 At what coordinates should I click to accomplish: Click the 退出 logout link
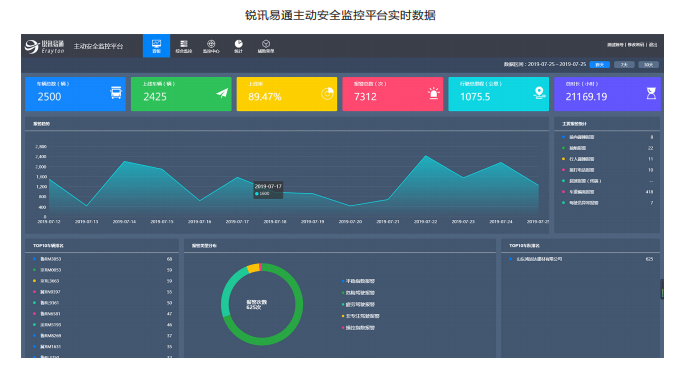click(x=653, y=45)
